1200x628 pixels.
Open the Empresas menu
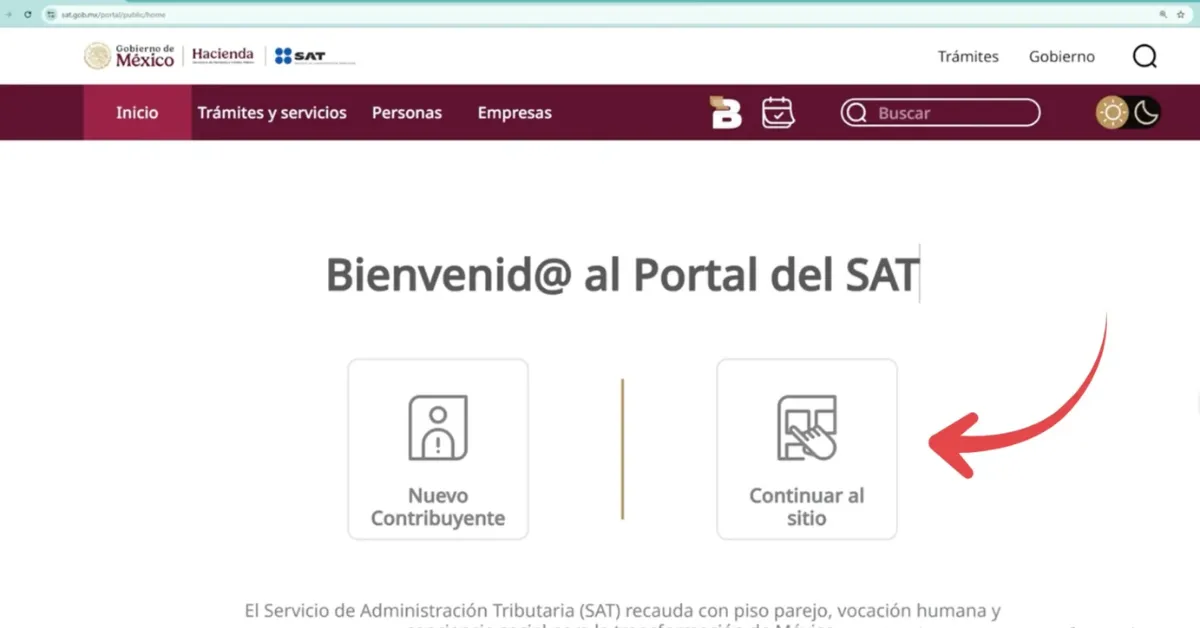pyautogui.click(x=514, y=113)
